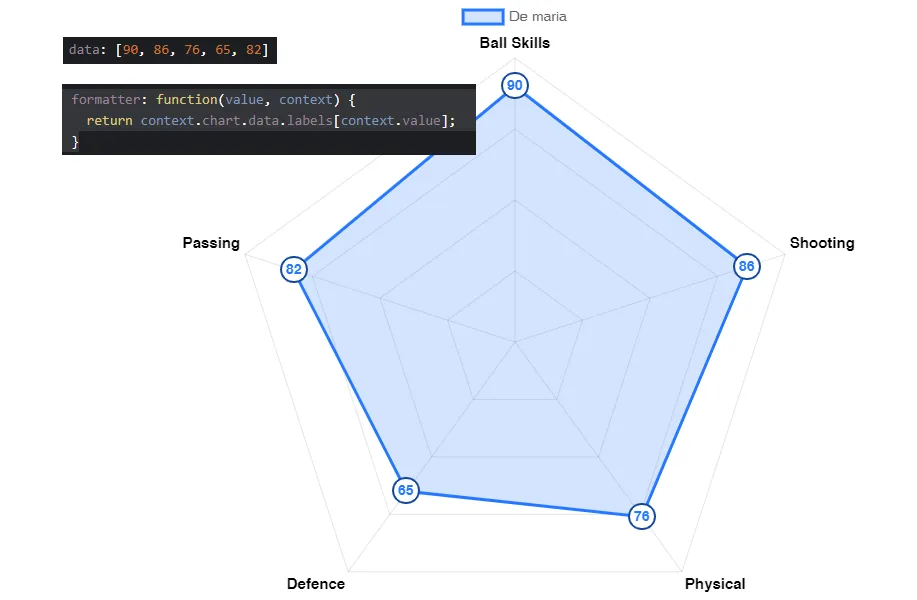Click the Physical axis label
917x600 pixels.
[x=714, y=584]
